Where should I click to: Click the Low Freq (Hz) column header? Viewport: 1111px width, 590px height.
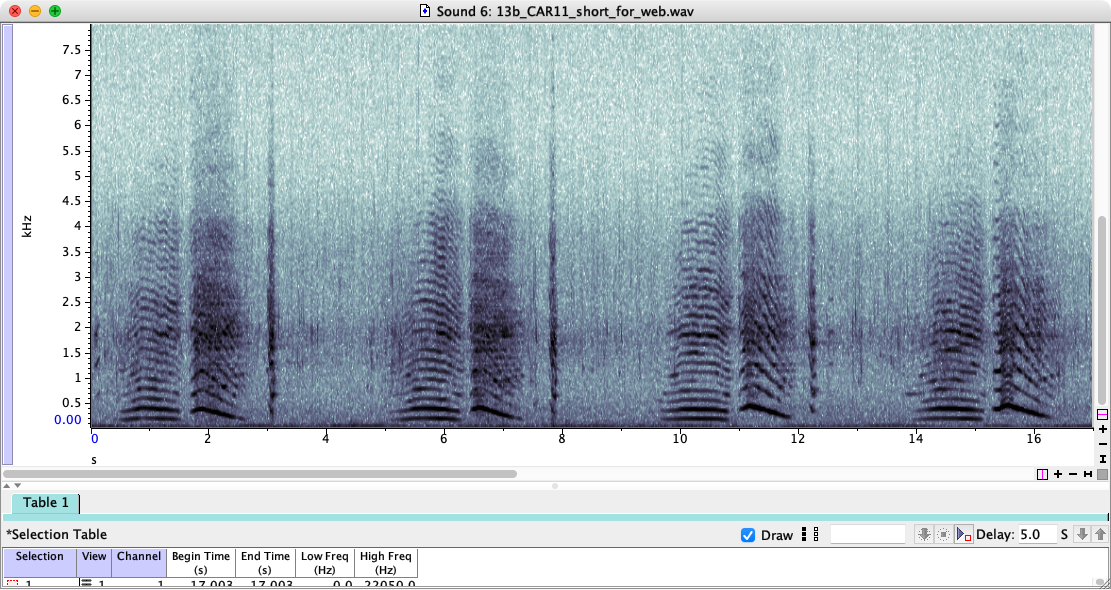coord(324,562)
